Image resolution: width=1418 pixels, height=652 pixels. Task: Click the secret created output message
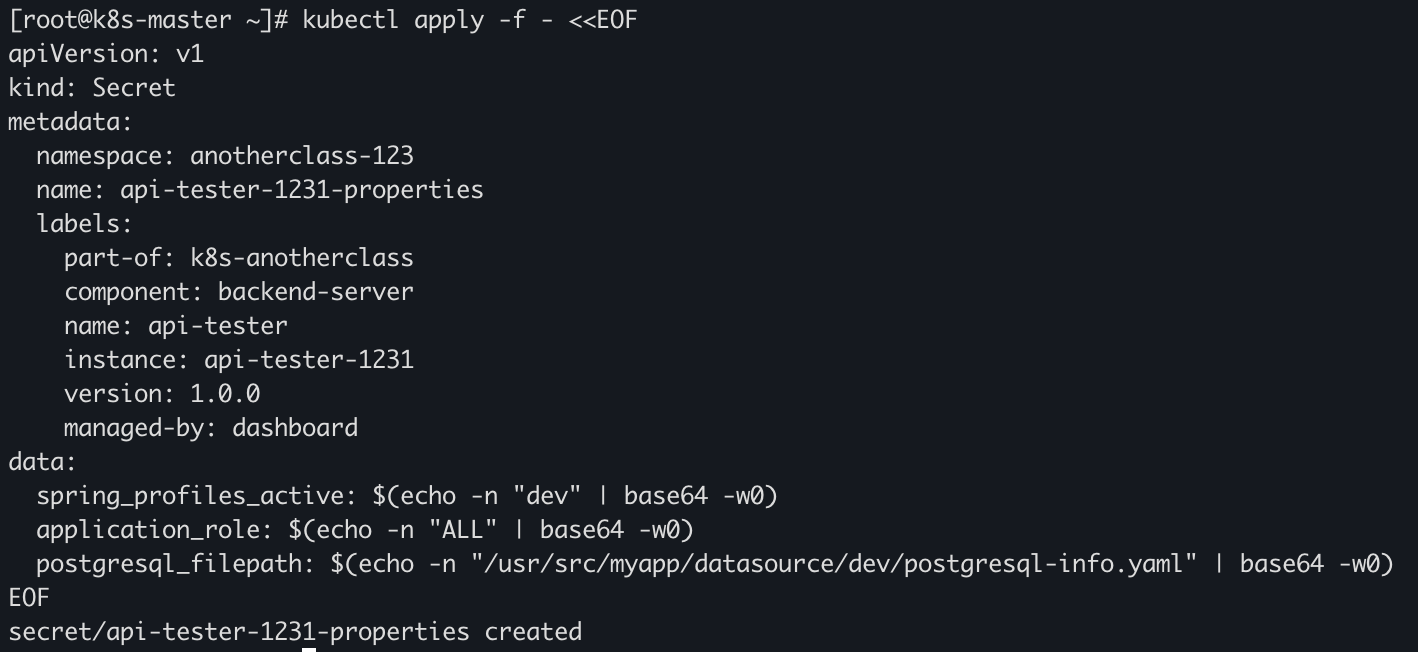tap(295, 632)
